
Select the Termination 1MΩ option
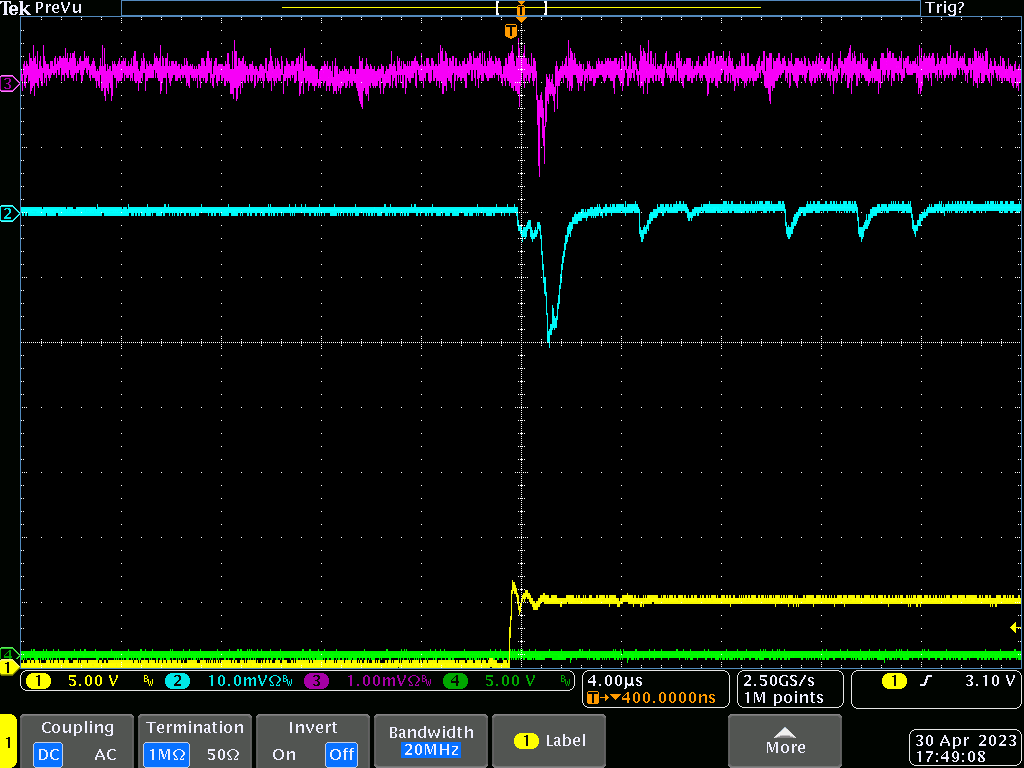coord(165,754)
